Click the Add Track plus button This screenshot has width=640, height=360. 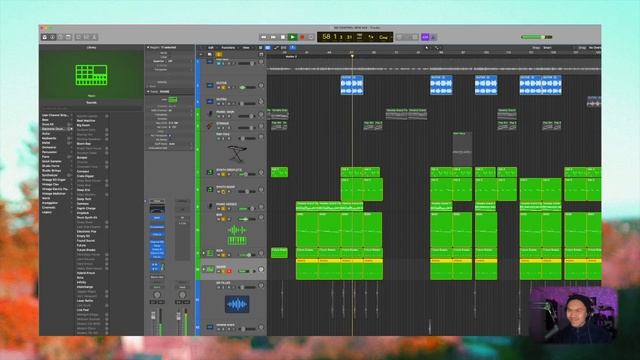point(200,54)
